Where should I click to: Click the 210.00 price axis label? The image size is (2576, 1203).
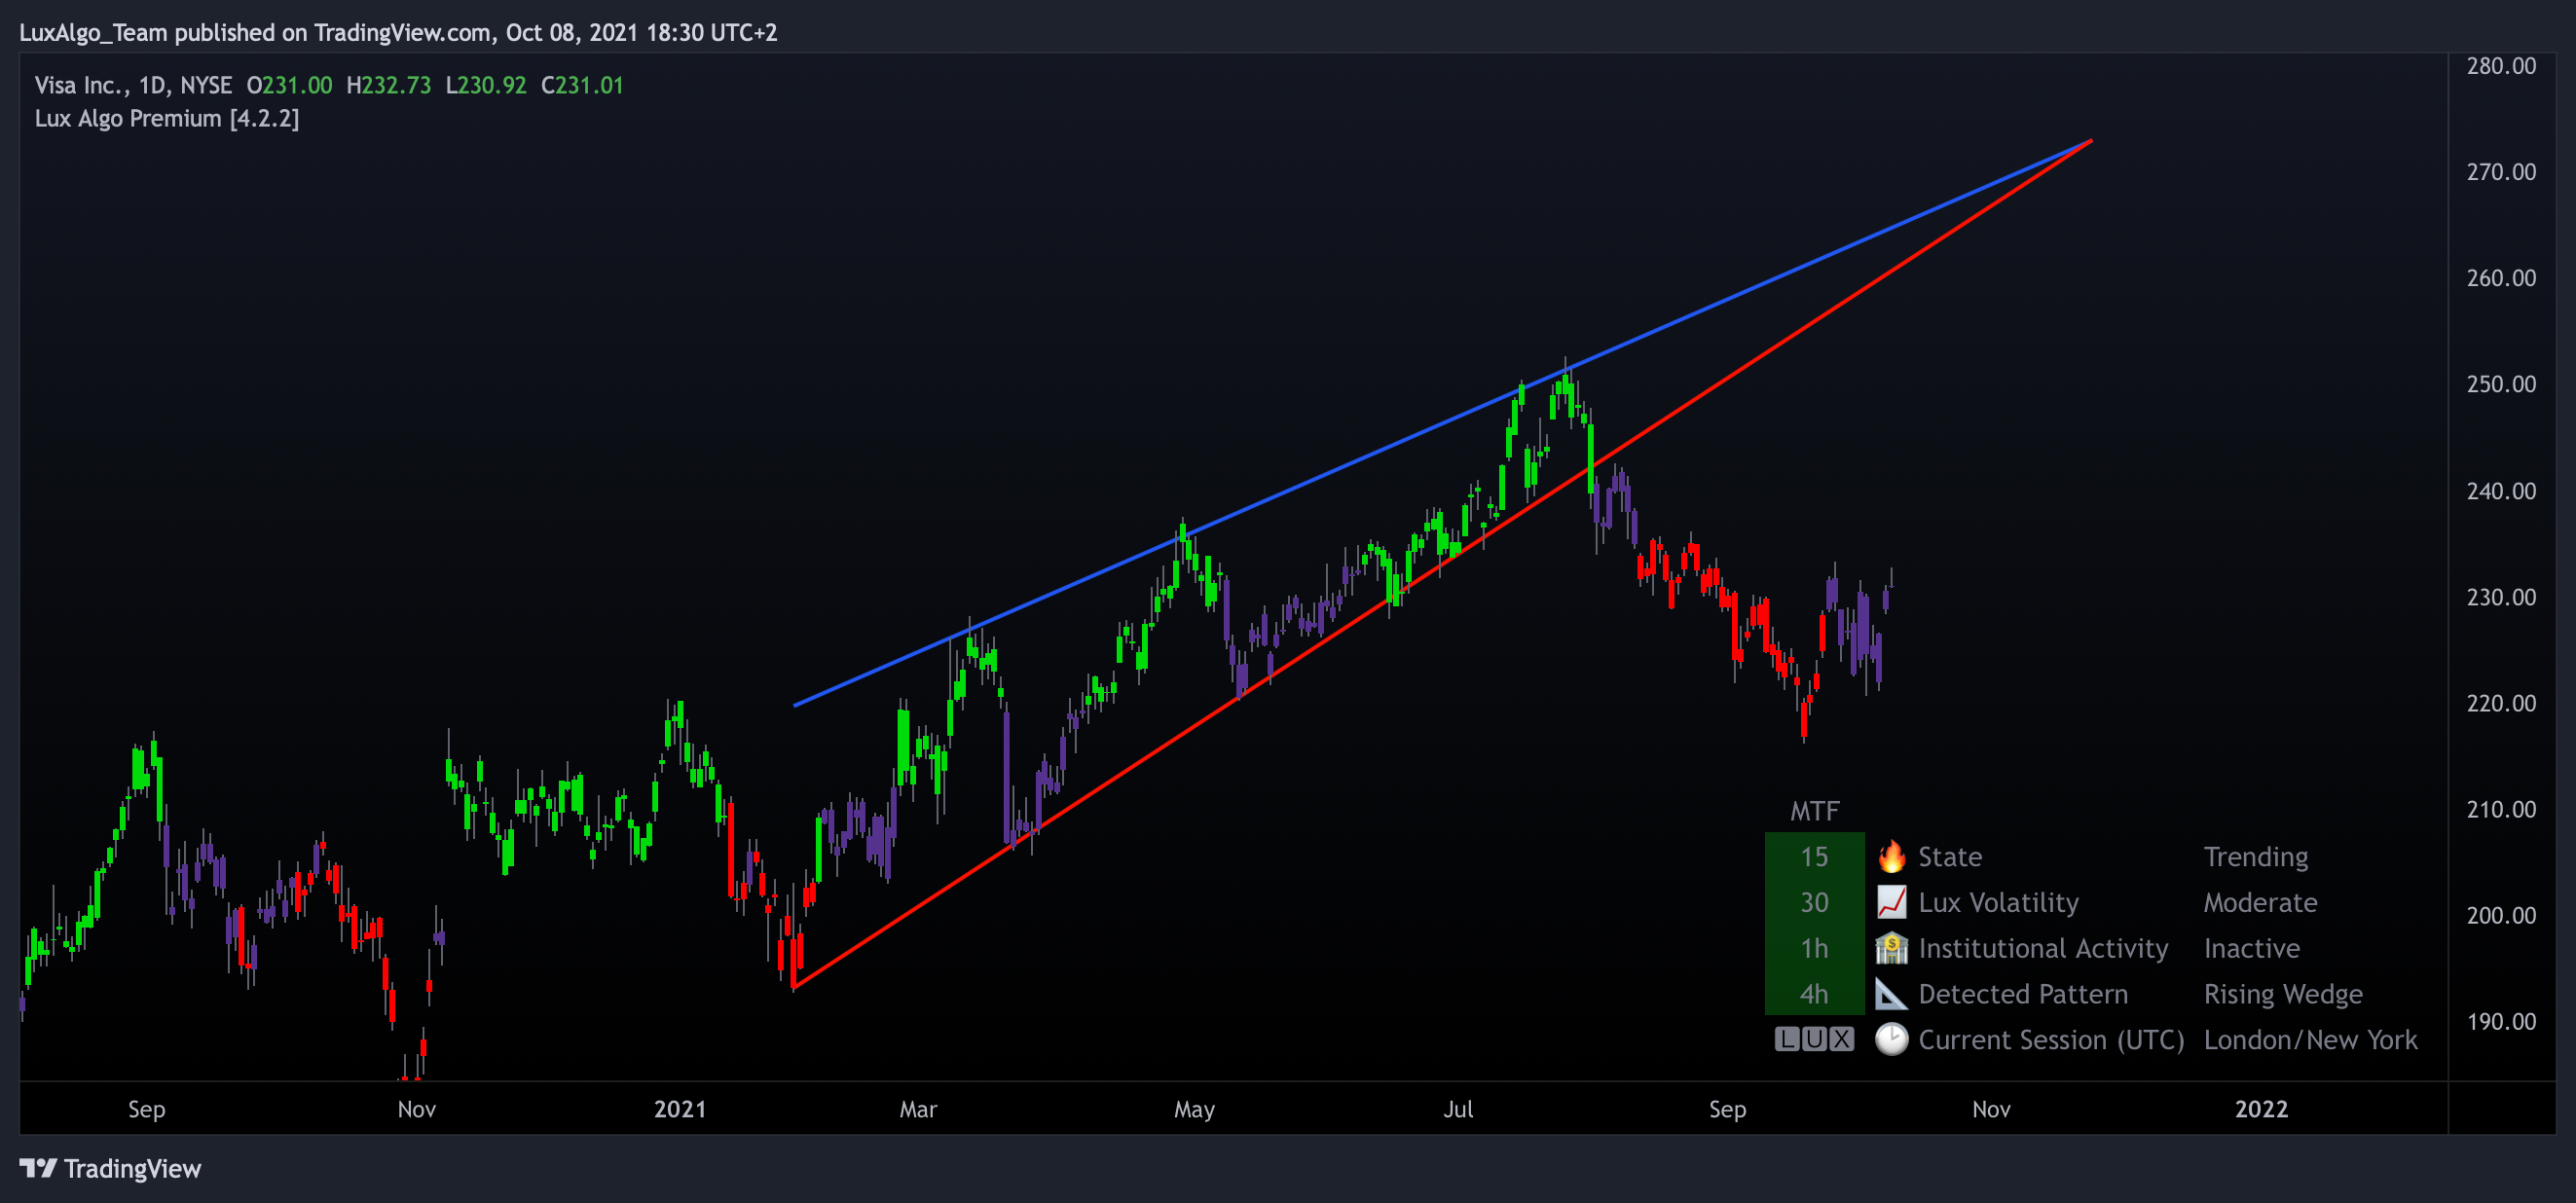2500,809
